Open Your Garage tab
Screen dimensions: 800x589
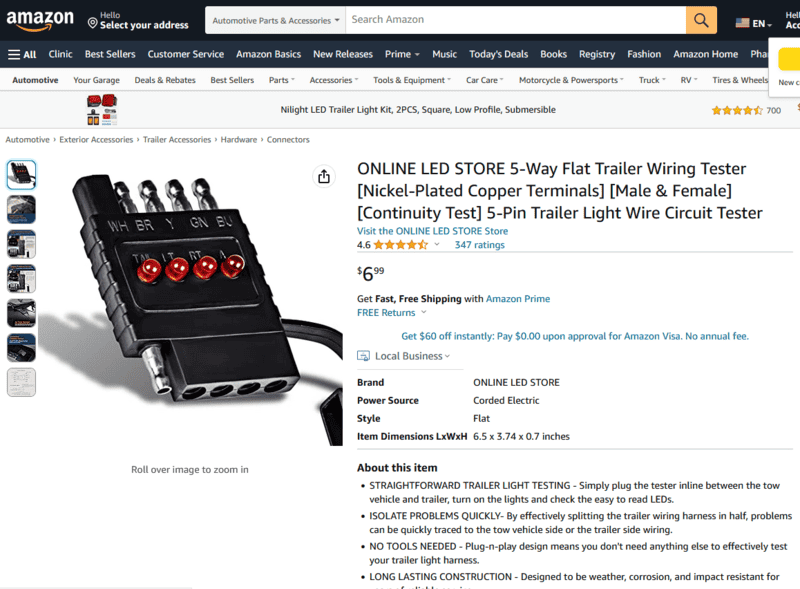[x=96, y=80]
